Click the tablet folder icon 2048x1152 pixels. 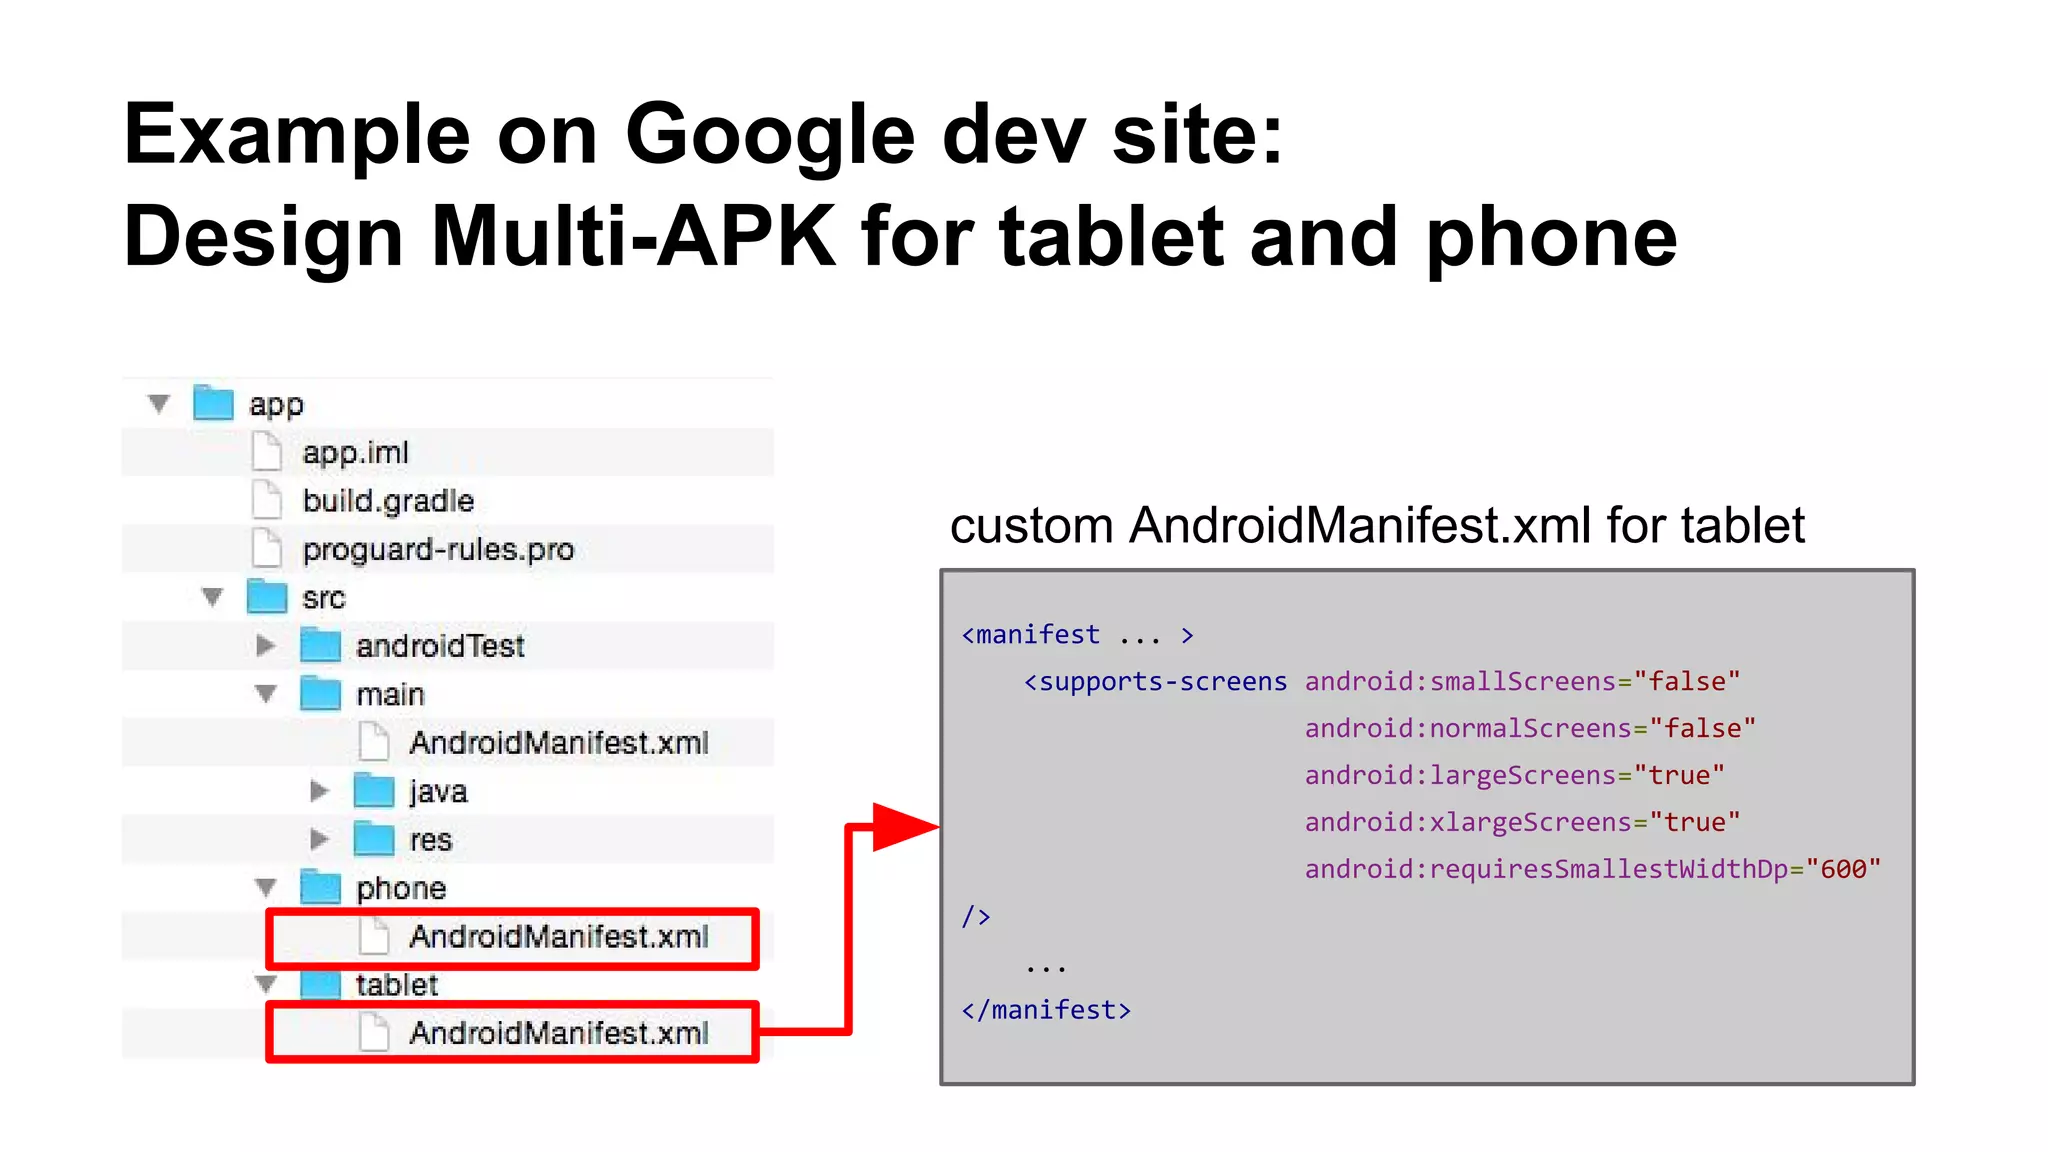click(321, 984)
